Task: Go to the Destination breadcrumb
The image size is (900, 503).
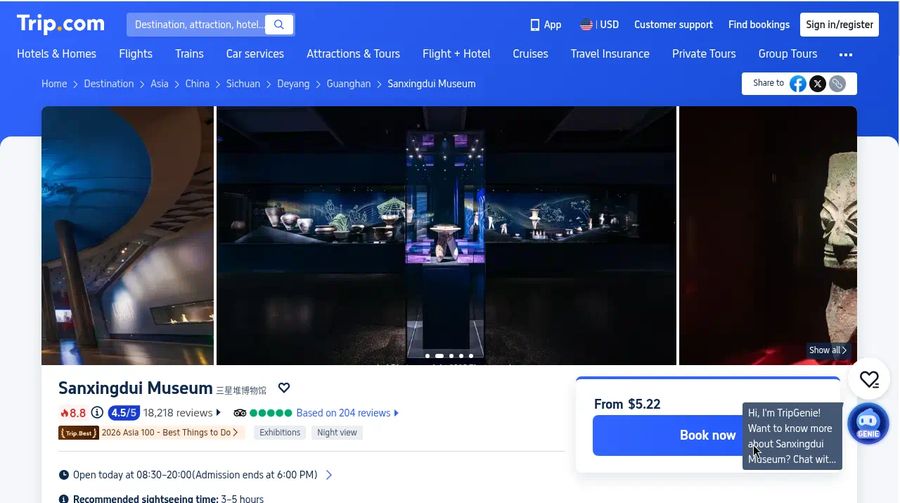Action: click(x=108, y=84)
